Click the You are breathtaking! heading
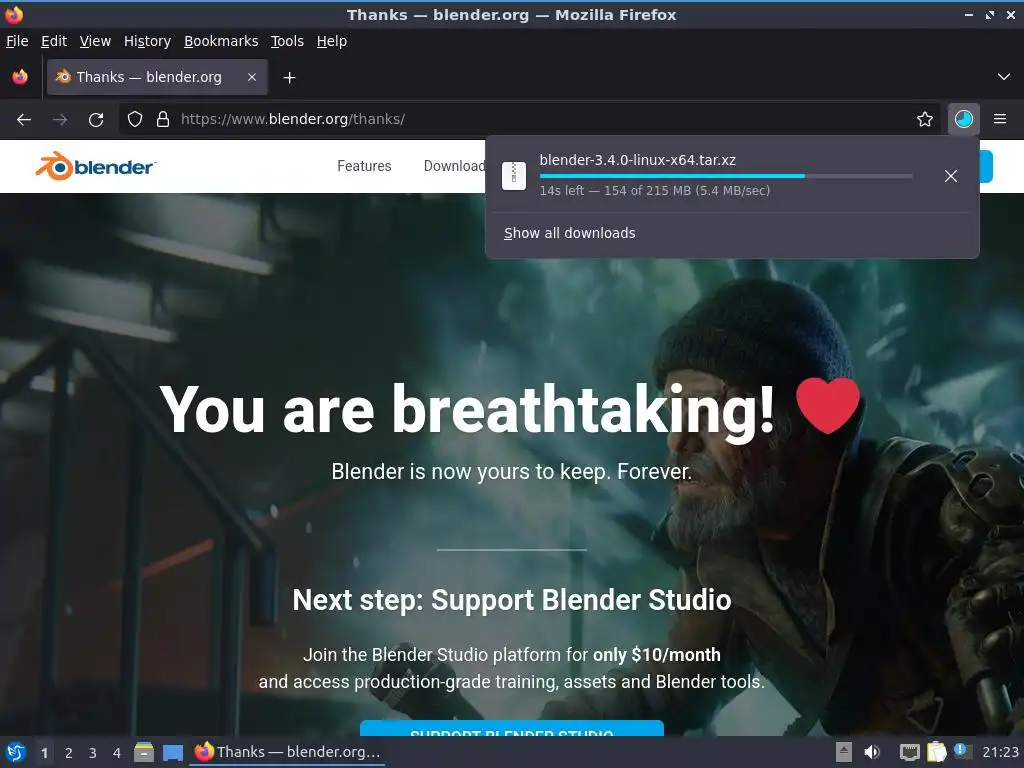The width and height of the screenshot is (1024, 768). click(x=467, y=409)
